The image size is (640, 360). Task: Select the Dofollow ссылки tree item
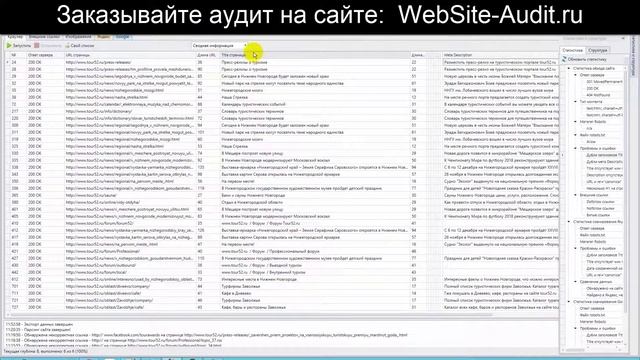point(600,202)
